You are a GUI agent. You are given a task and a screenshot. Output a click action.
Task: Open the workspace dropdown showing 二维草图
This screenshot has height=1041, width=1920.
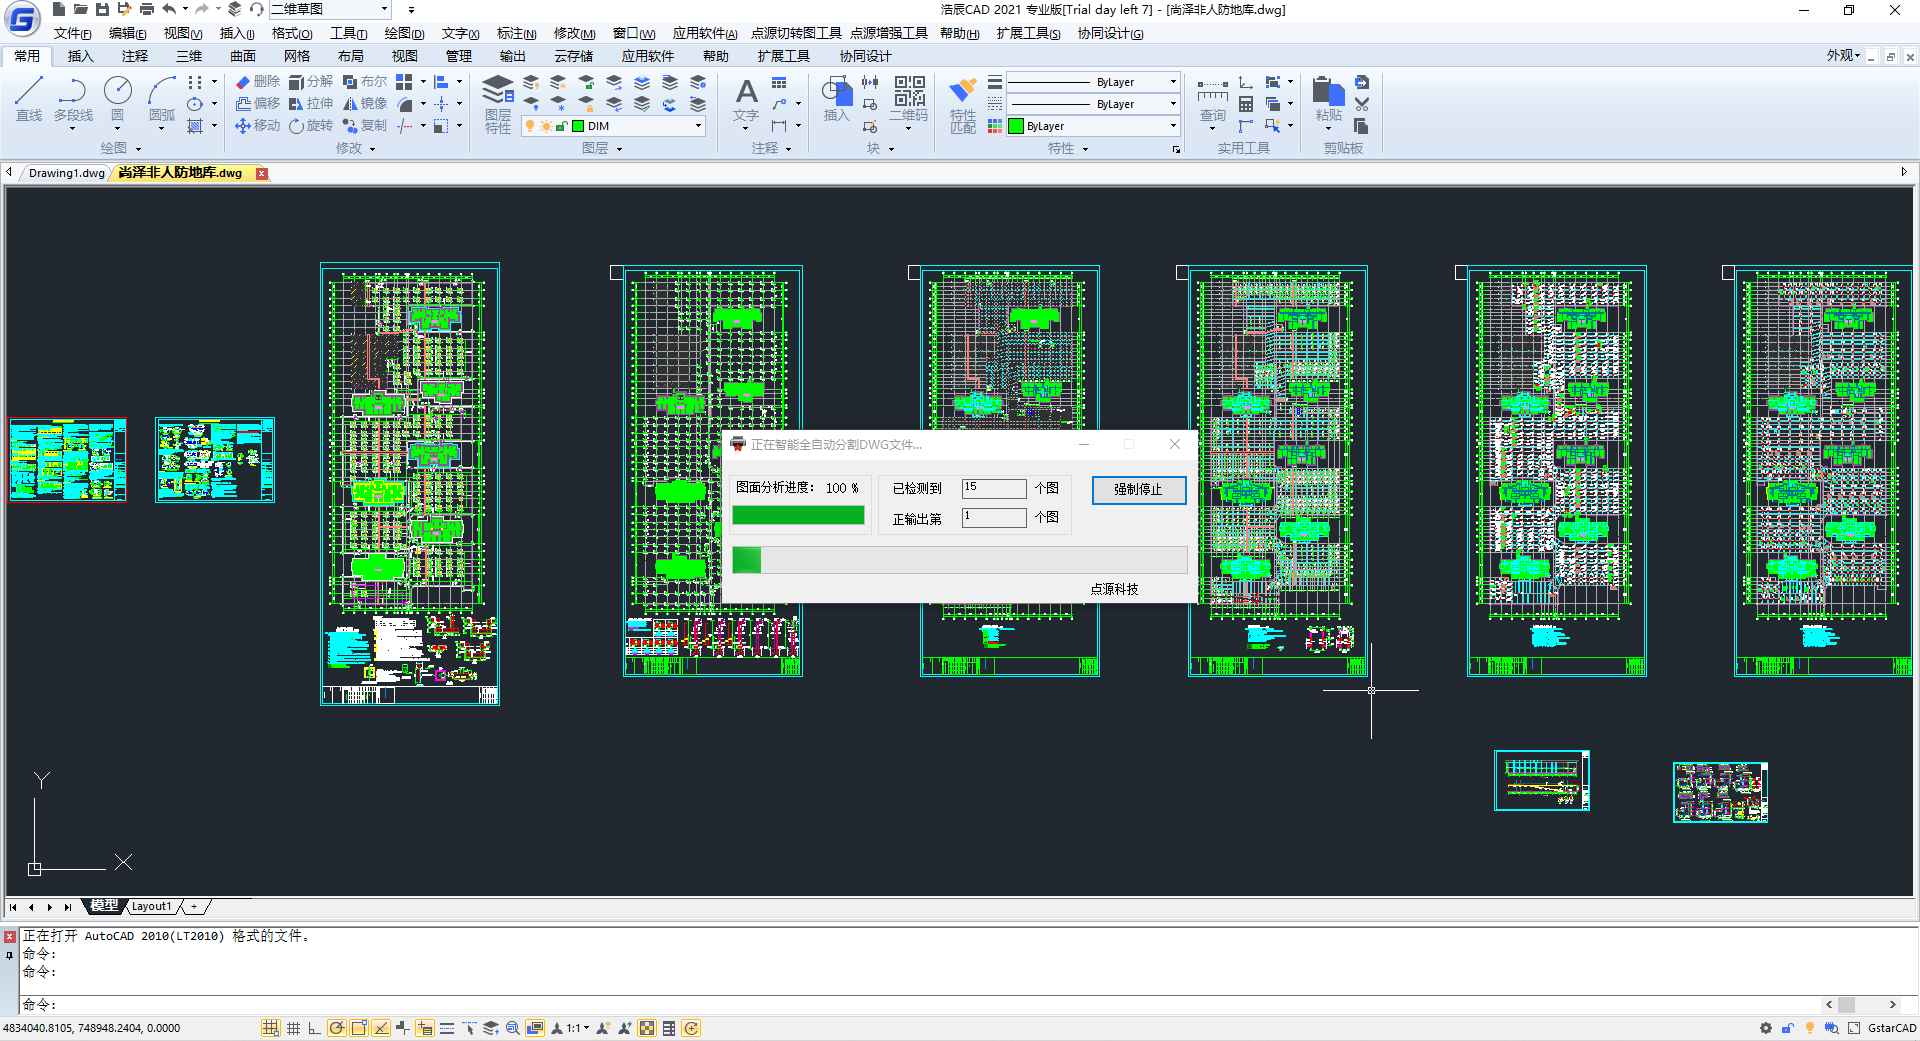coord(329,9)
